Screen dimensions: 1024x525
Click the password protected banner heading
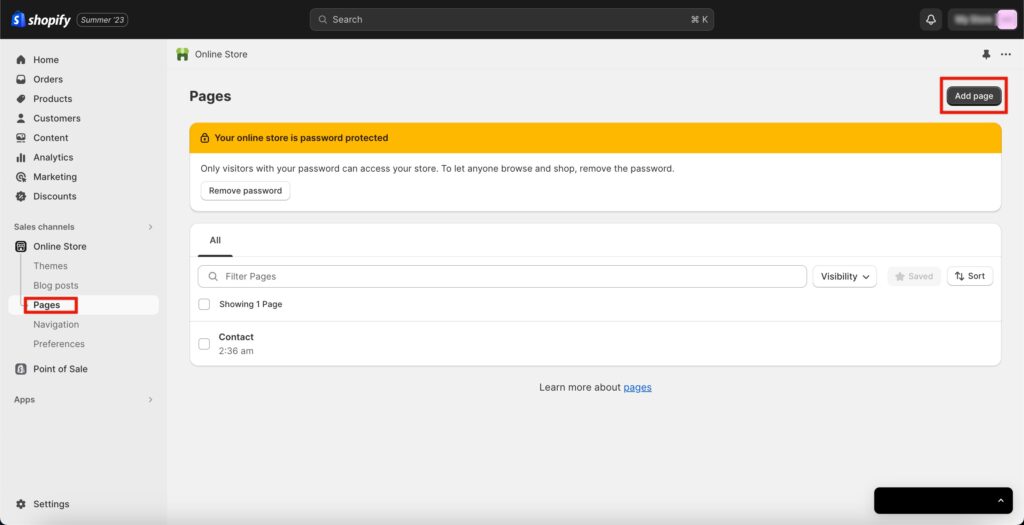pyautogui.click(x=301, y=138)
